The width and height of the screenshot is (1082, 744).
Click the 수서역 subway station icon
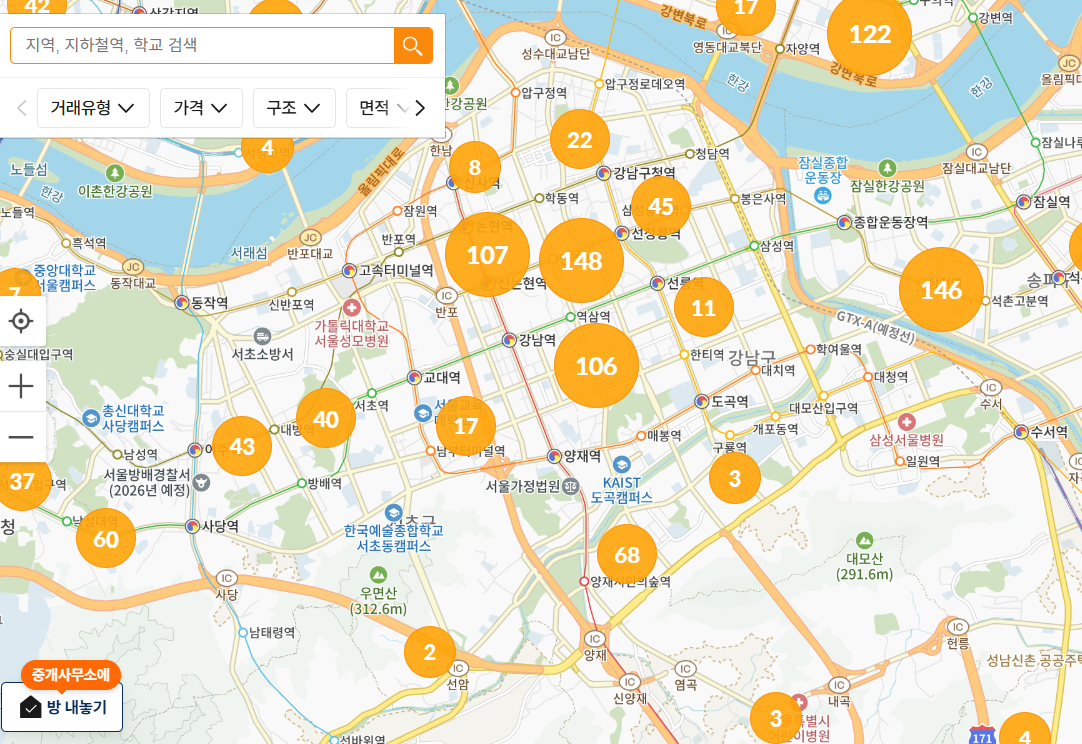pyautogui.click(x=1021, y=432)
